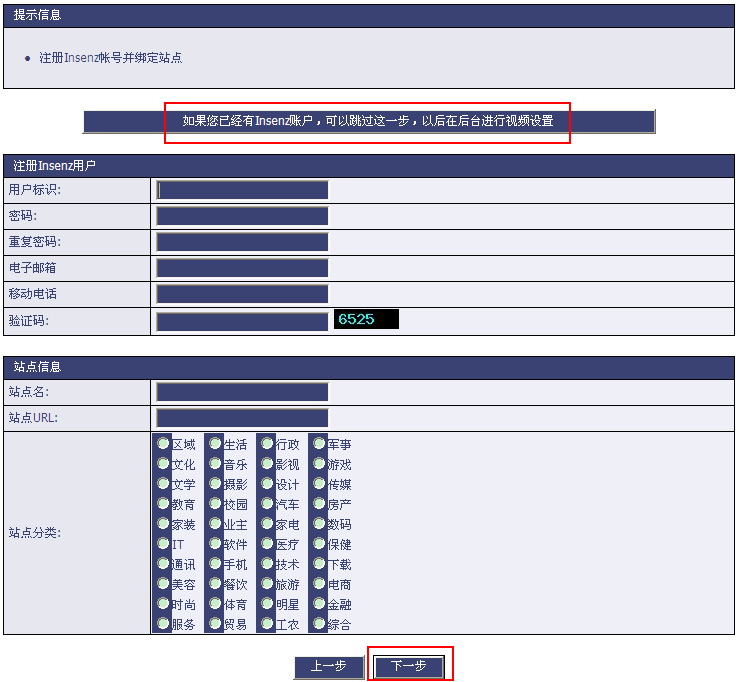Pick 汽车 as the site category
The width and height of the screenshot is (738, 682).
267,504
